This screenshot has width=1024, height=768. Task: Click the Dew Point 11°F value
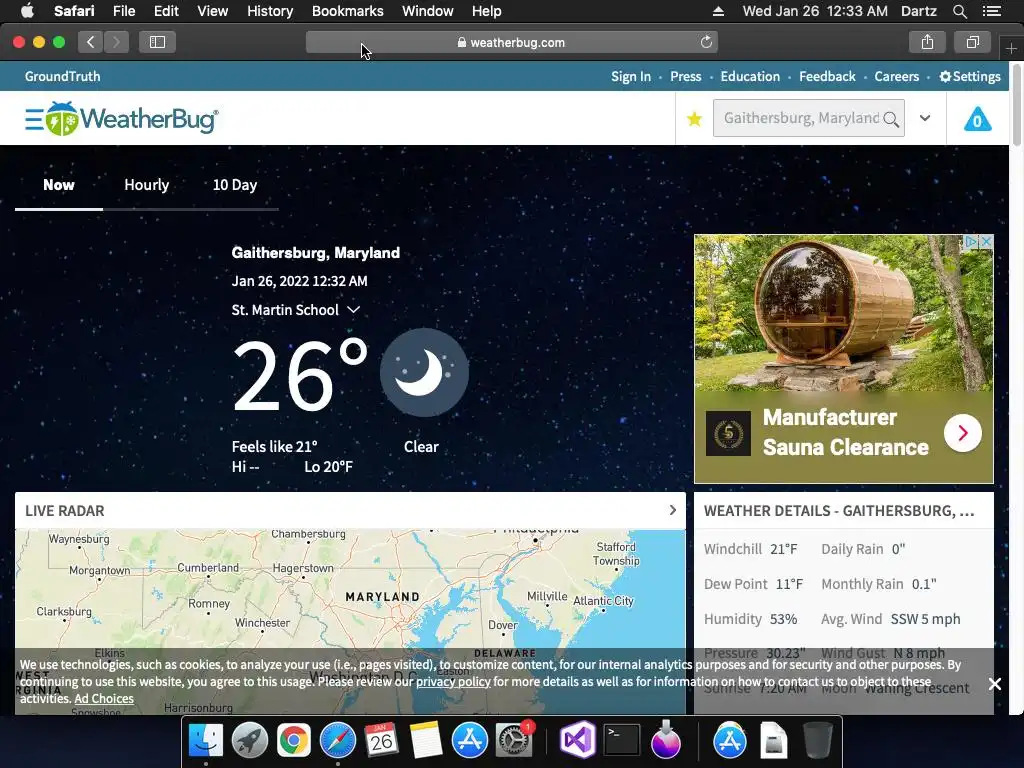pyautogui.click(x=789, y=584)
